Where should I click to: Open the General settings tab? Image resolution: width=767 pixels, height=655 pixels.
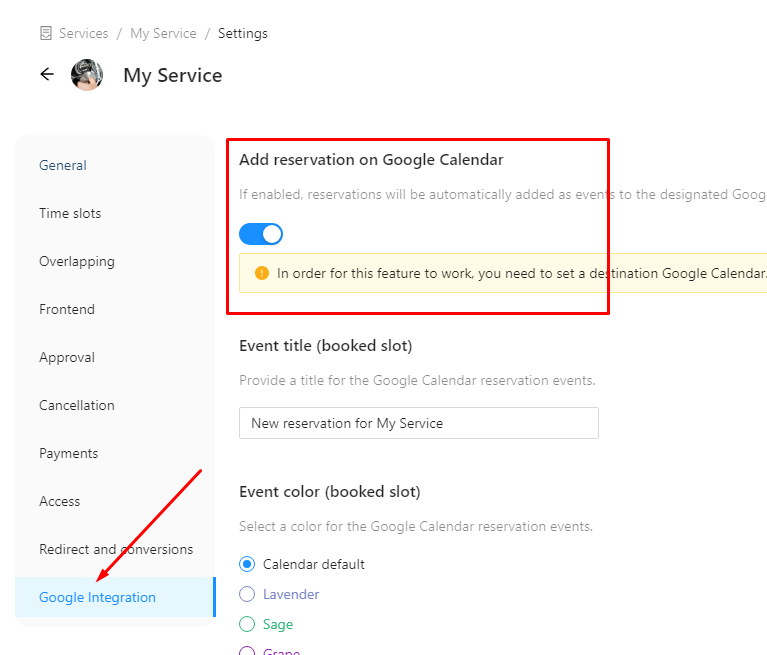pyautogui.click(x=63, y=165)
